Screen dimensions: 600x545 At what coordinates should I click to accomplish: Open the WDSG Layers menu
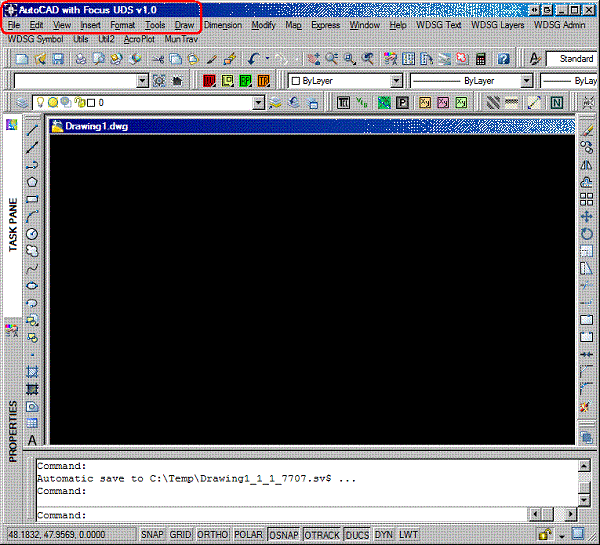click(x=497, y=25)
